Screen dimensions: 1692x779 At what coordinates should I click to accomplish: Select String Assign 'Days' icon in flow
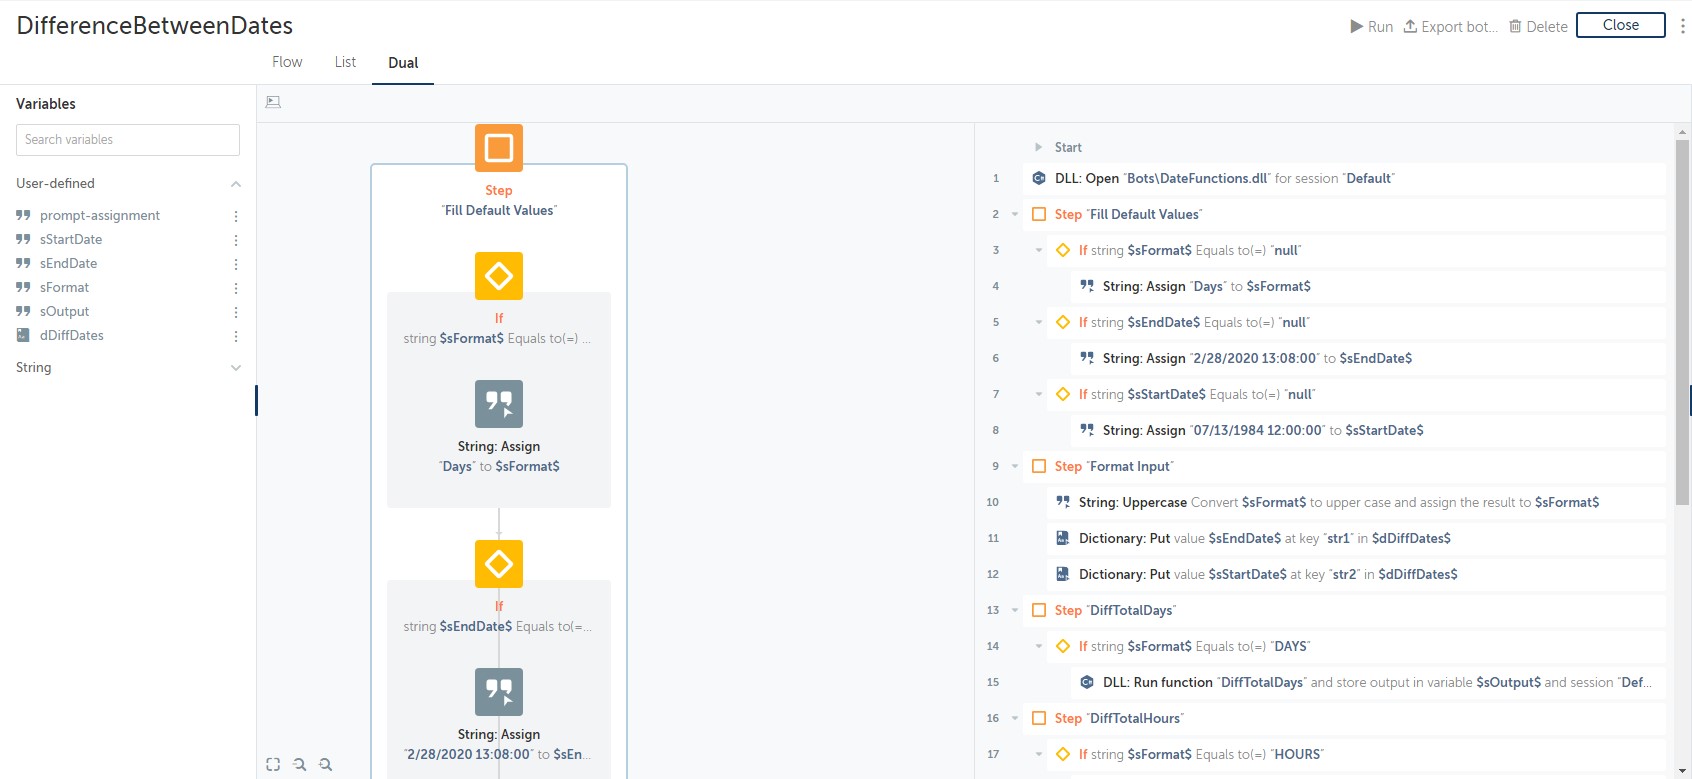click(x=499, y=404)
